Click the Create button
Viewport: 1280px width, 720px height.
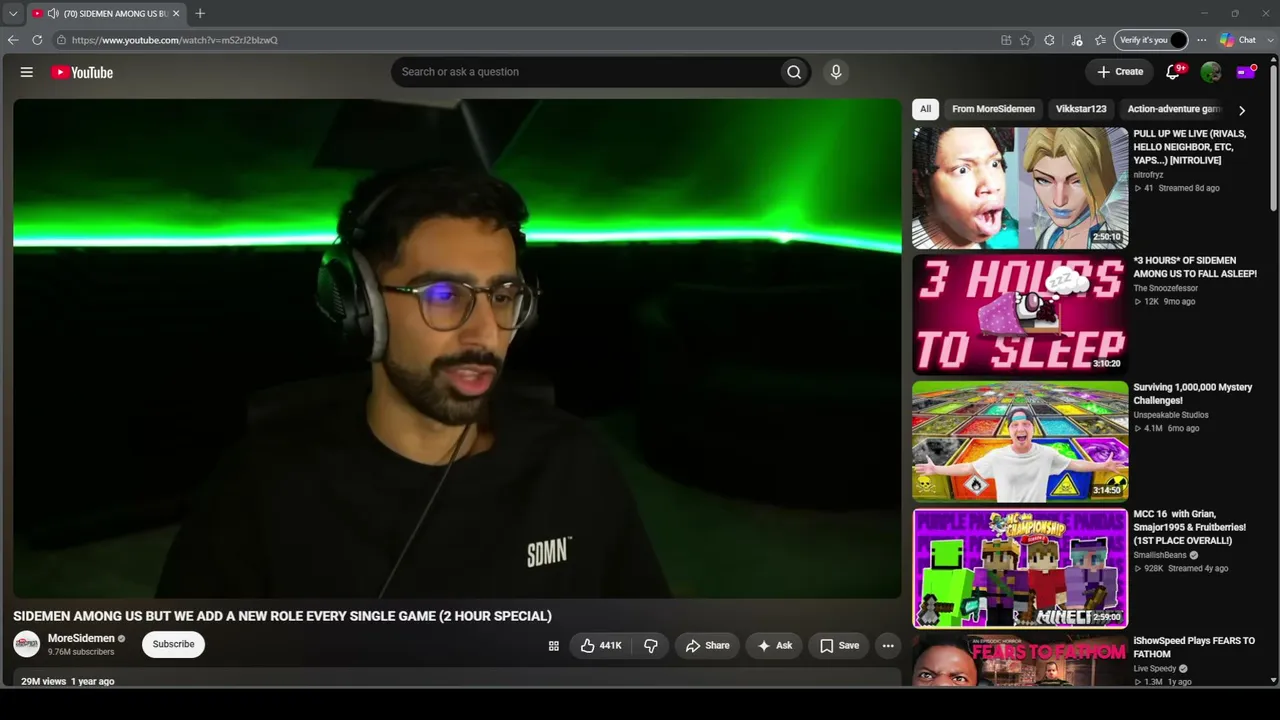coord(1120,72)
